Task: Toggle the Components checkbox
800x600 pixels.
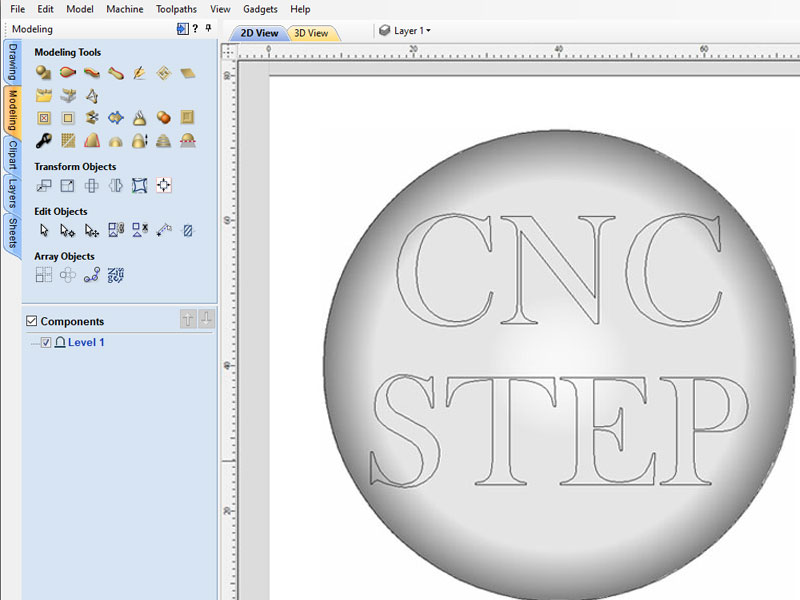Action: (30, 321)
